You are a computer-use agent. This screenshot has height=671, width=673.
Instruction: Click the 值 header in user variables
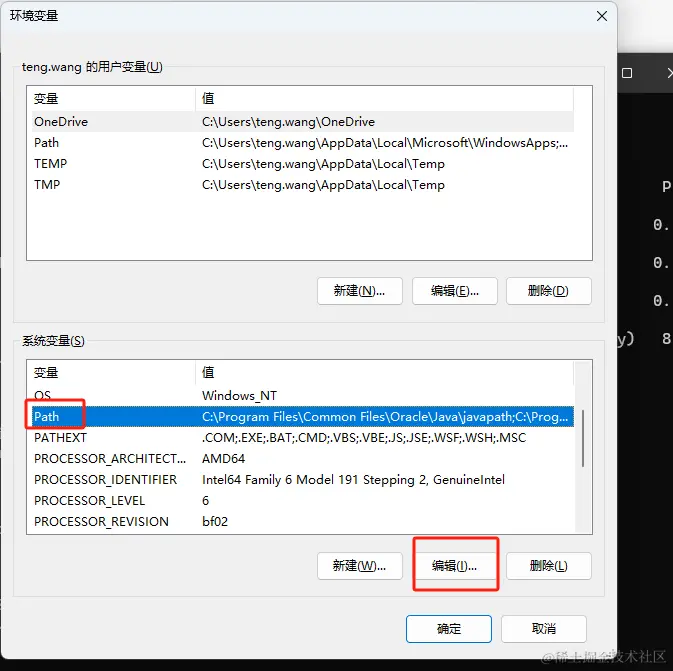tap(208, 99)
